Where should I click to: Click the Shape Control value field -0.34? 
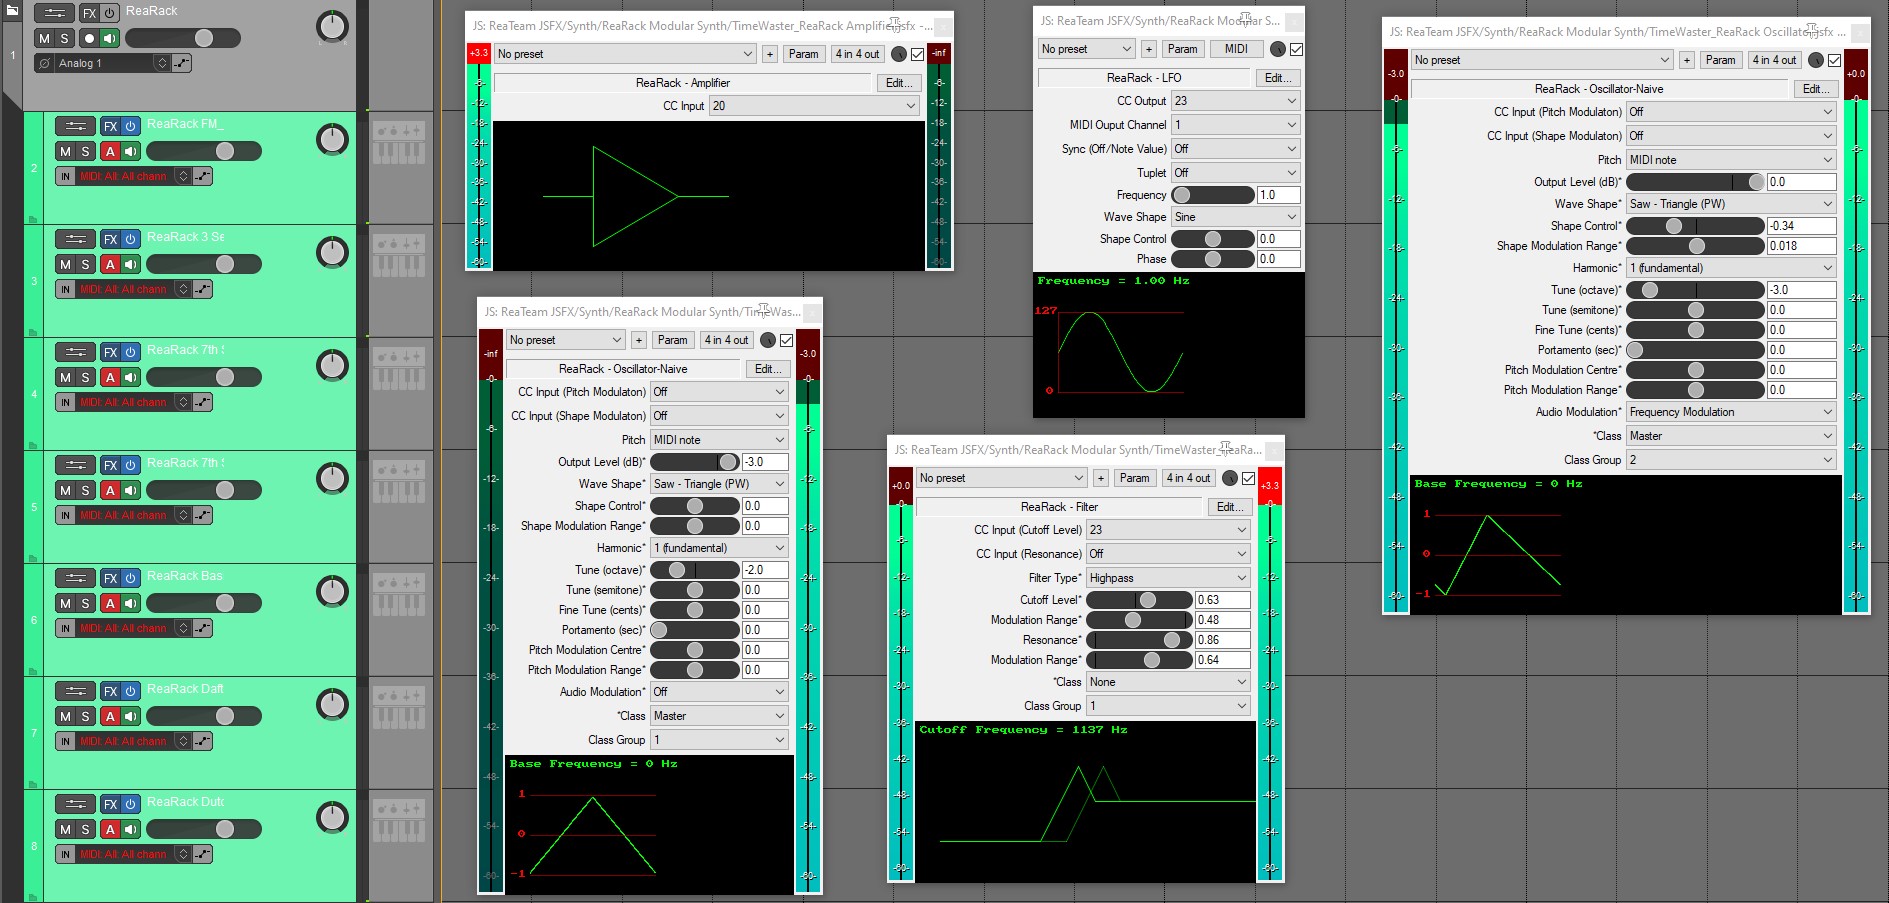click(x=1801, y=226)
